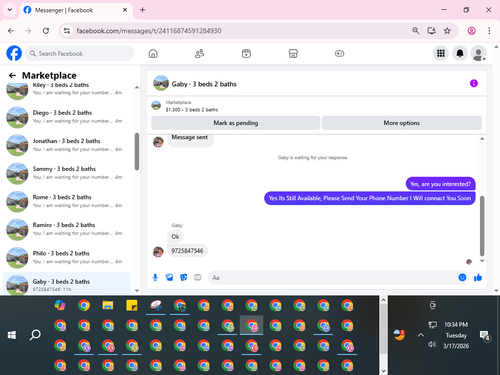This screenshot has width=500, height=375.
Task: Click chat scroll-up arrow
Action: 482,139
